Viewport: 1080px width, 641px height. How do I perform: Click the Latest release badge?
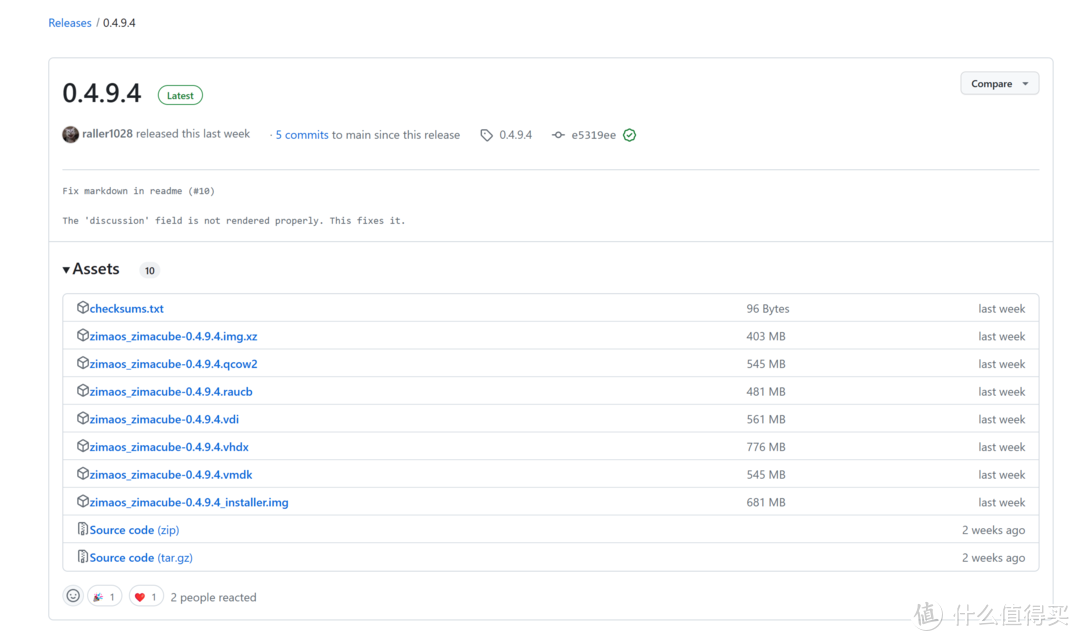tap(180, 95)
